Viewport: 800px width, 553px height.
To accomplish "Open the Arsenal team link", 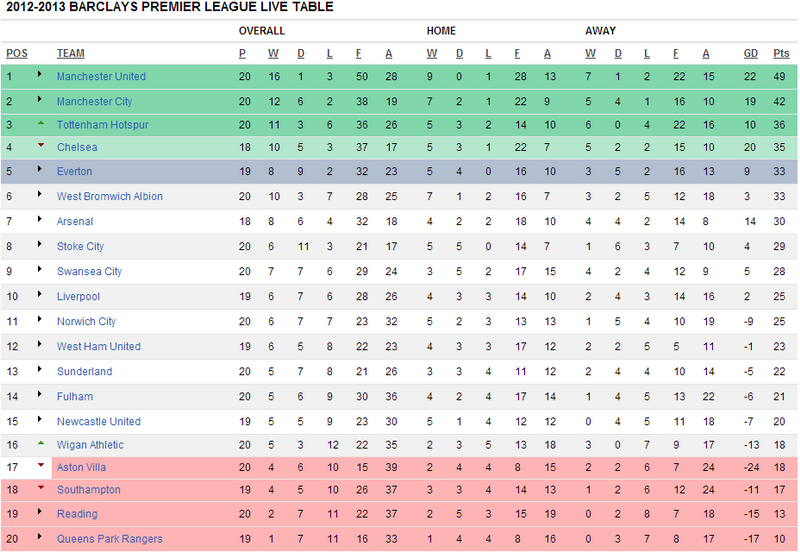I will [75, 221].
